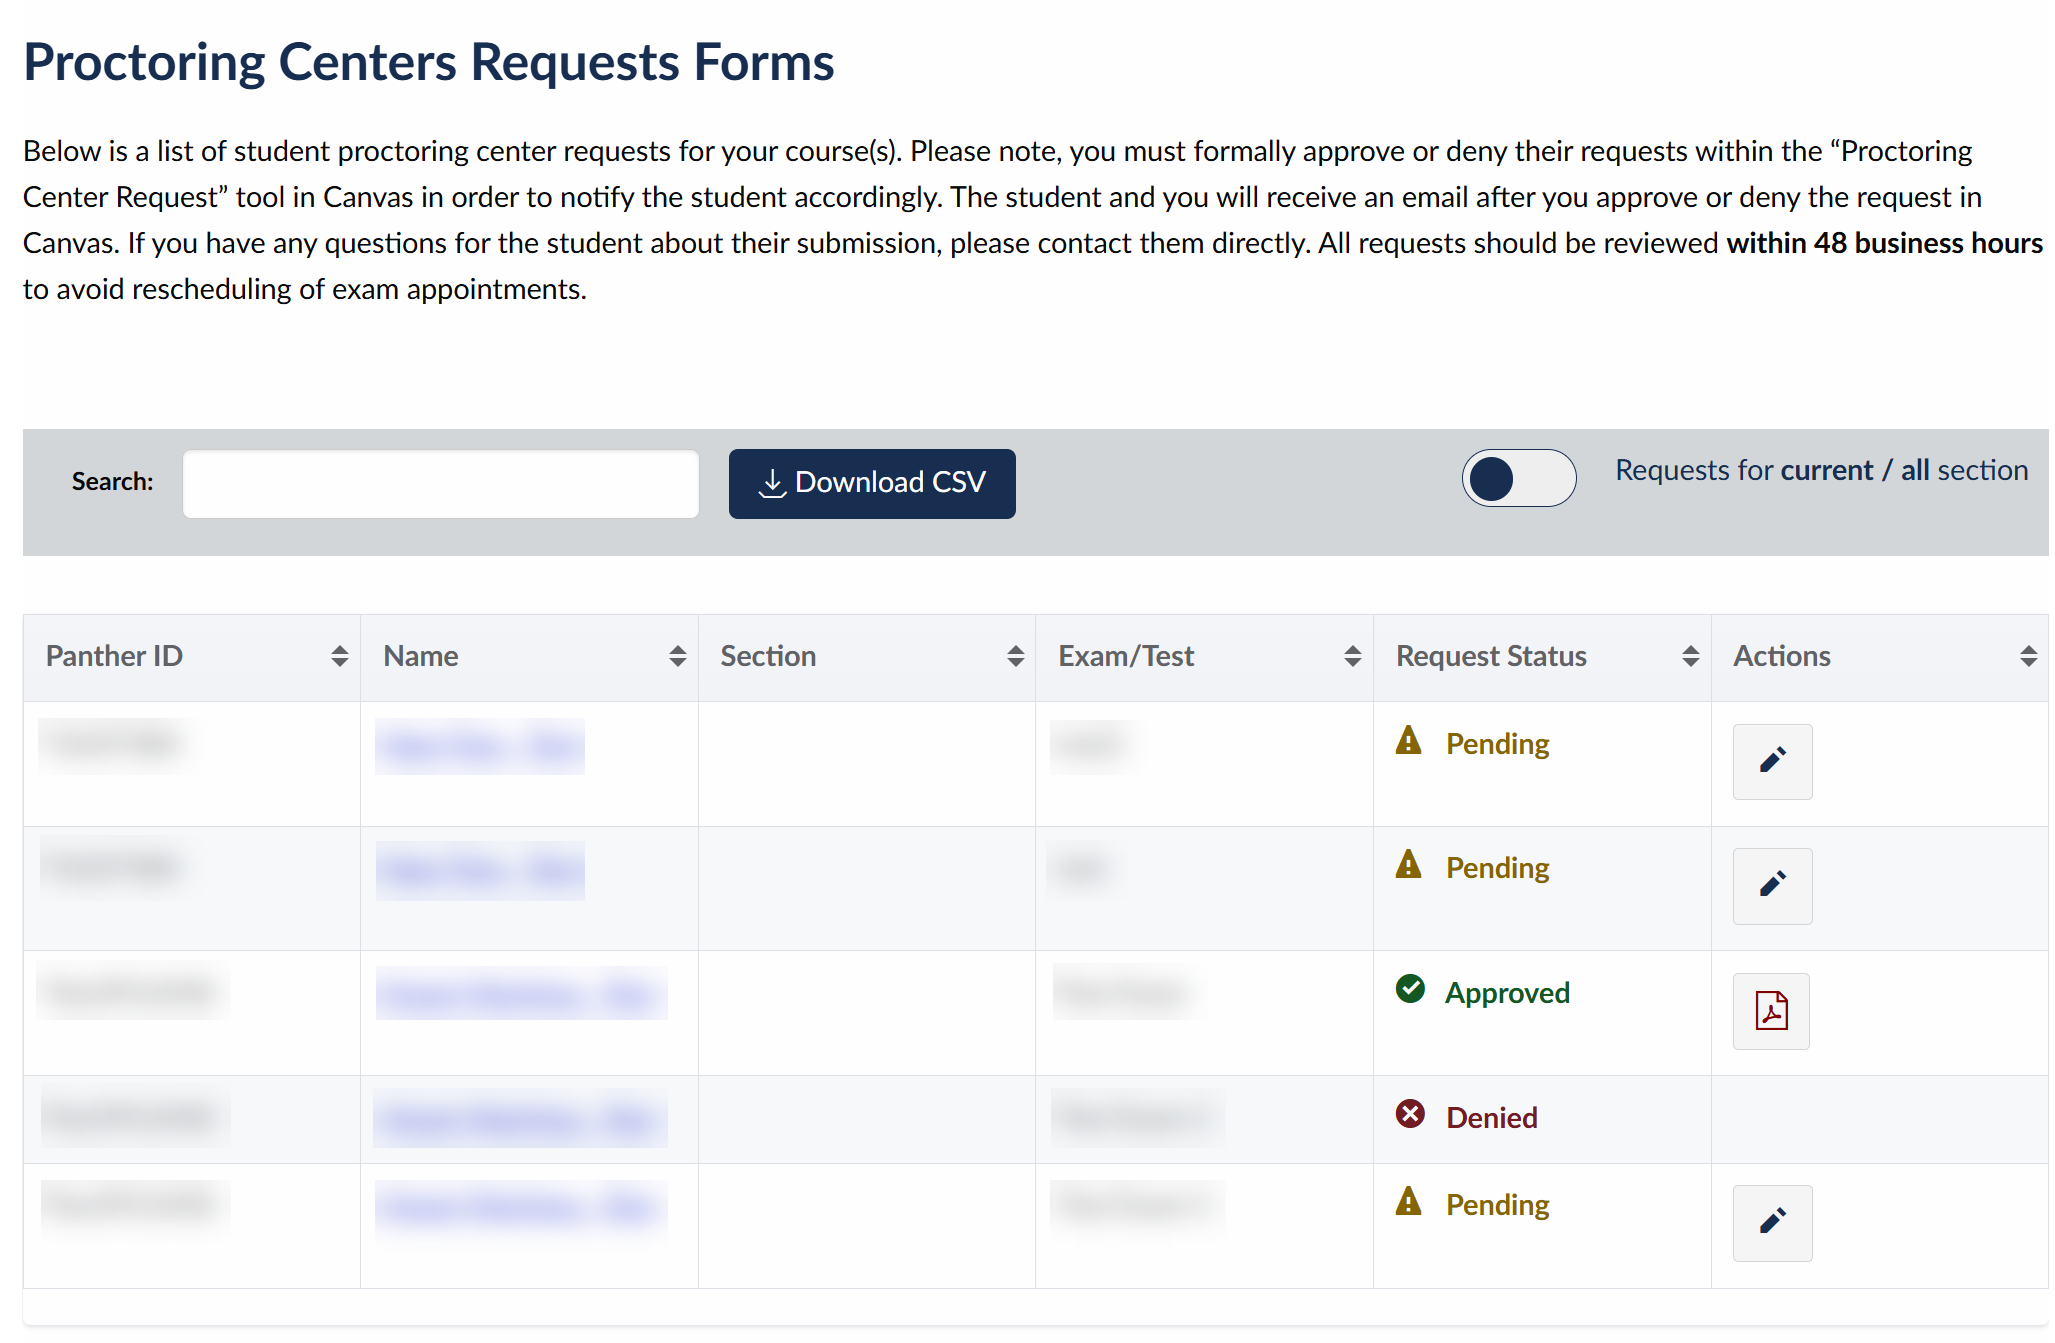Open the denied student's name link
Viewport: 2055px width, 1343px height.
tap(522, 1119)
